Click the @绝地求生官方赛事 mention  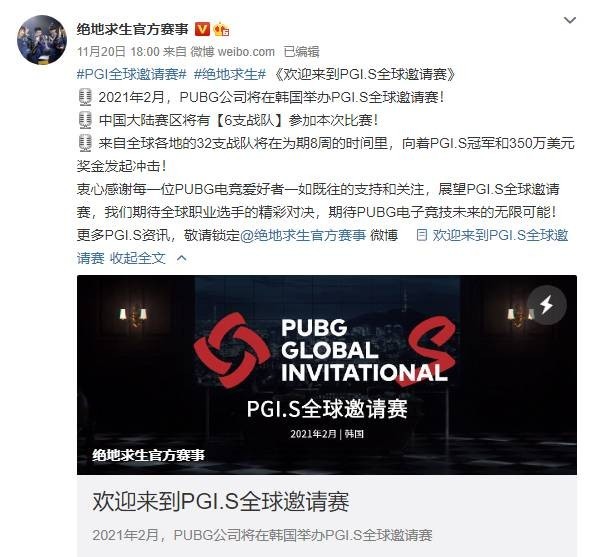pyautogui.click(x=303, y=235)
